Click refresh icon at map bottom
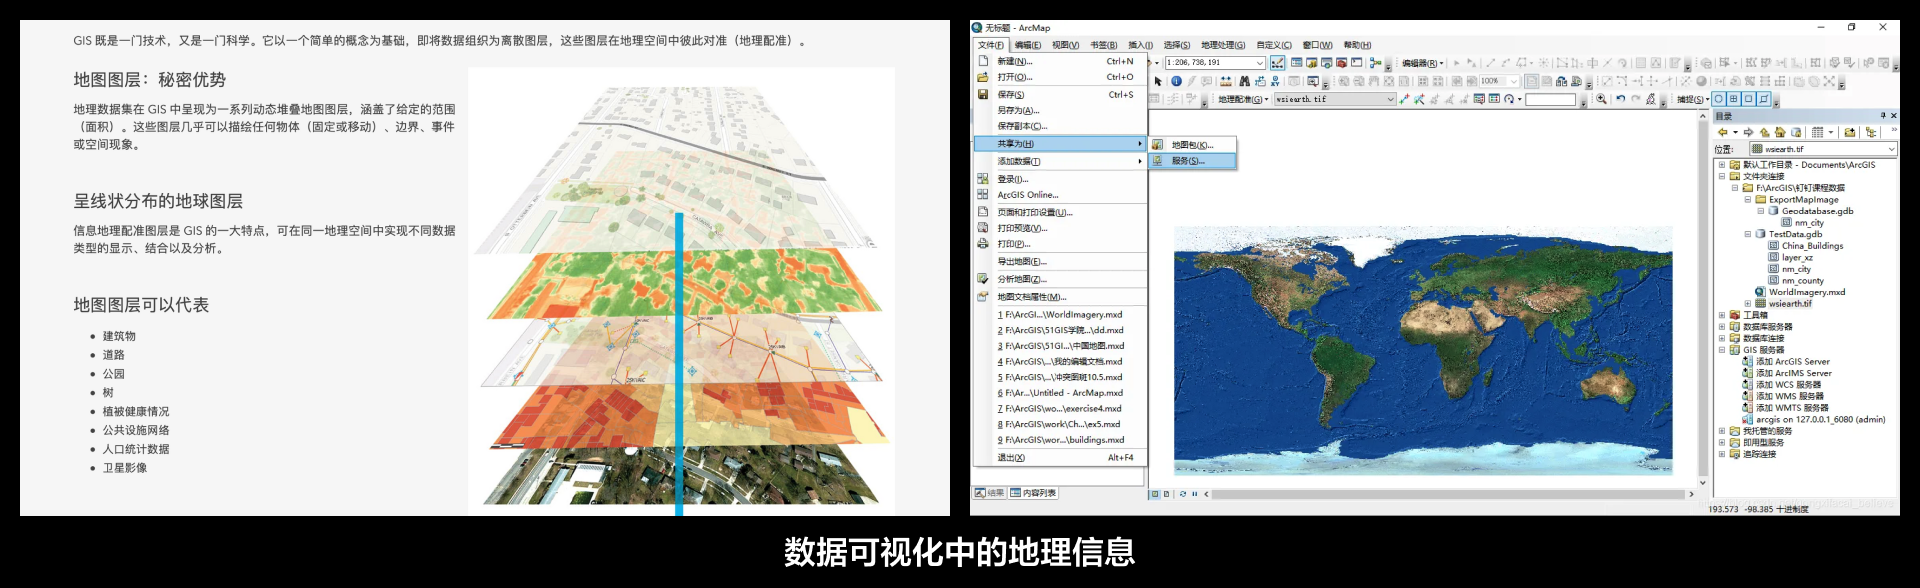The height and width of the screenshot is (588, 1920). pyautogui.click(x=1183, y=494)
